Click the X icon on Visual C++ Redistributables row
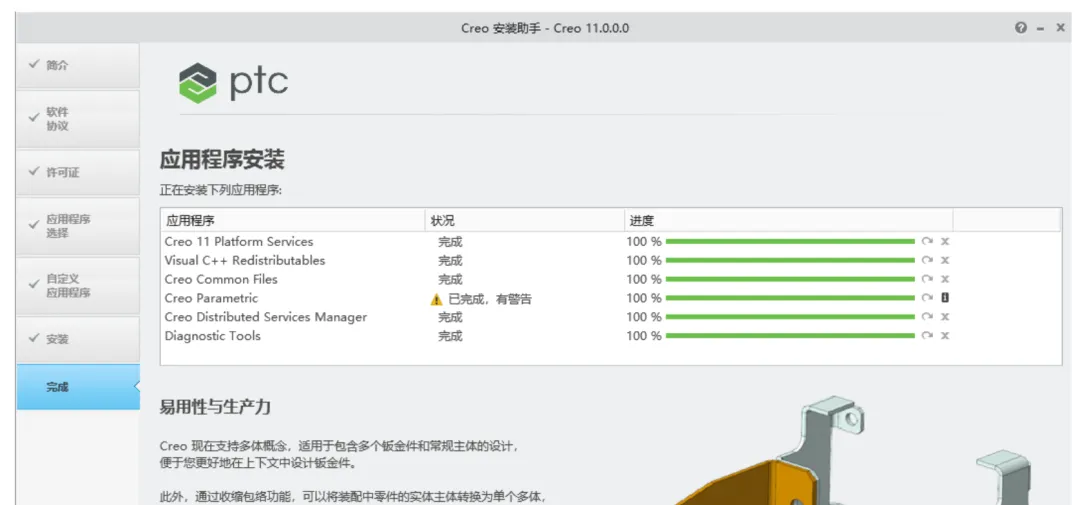 [x=945, y=260]
